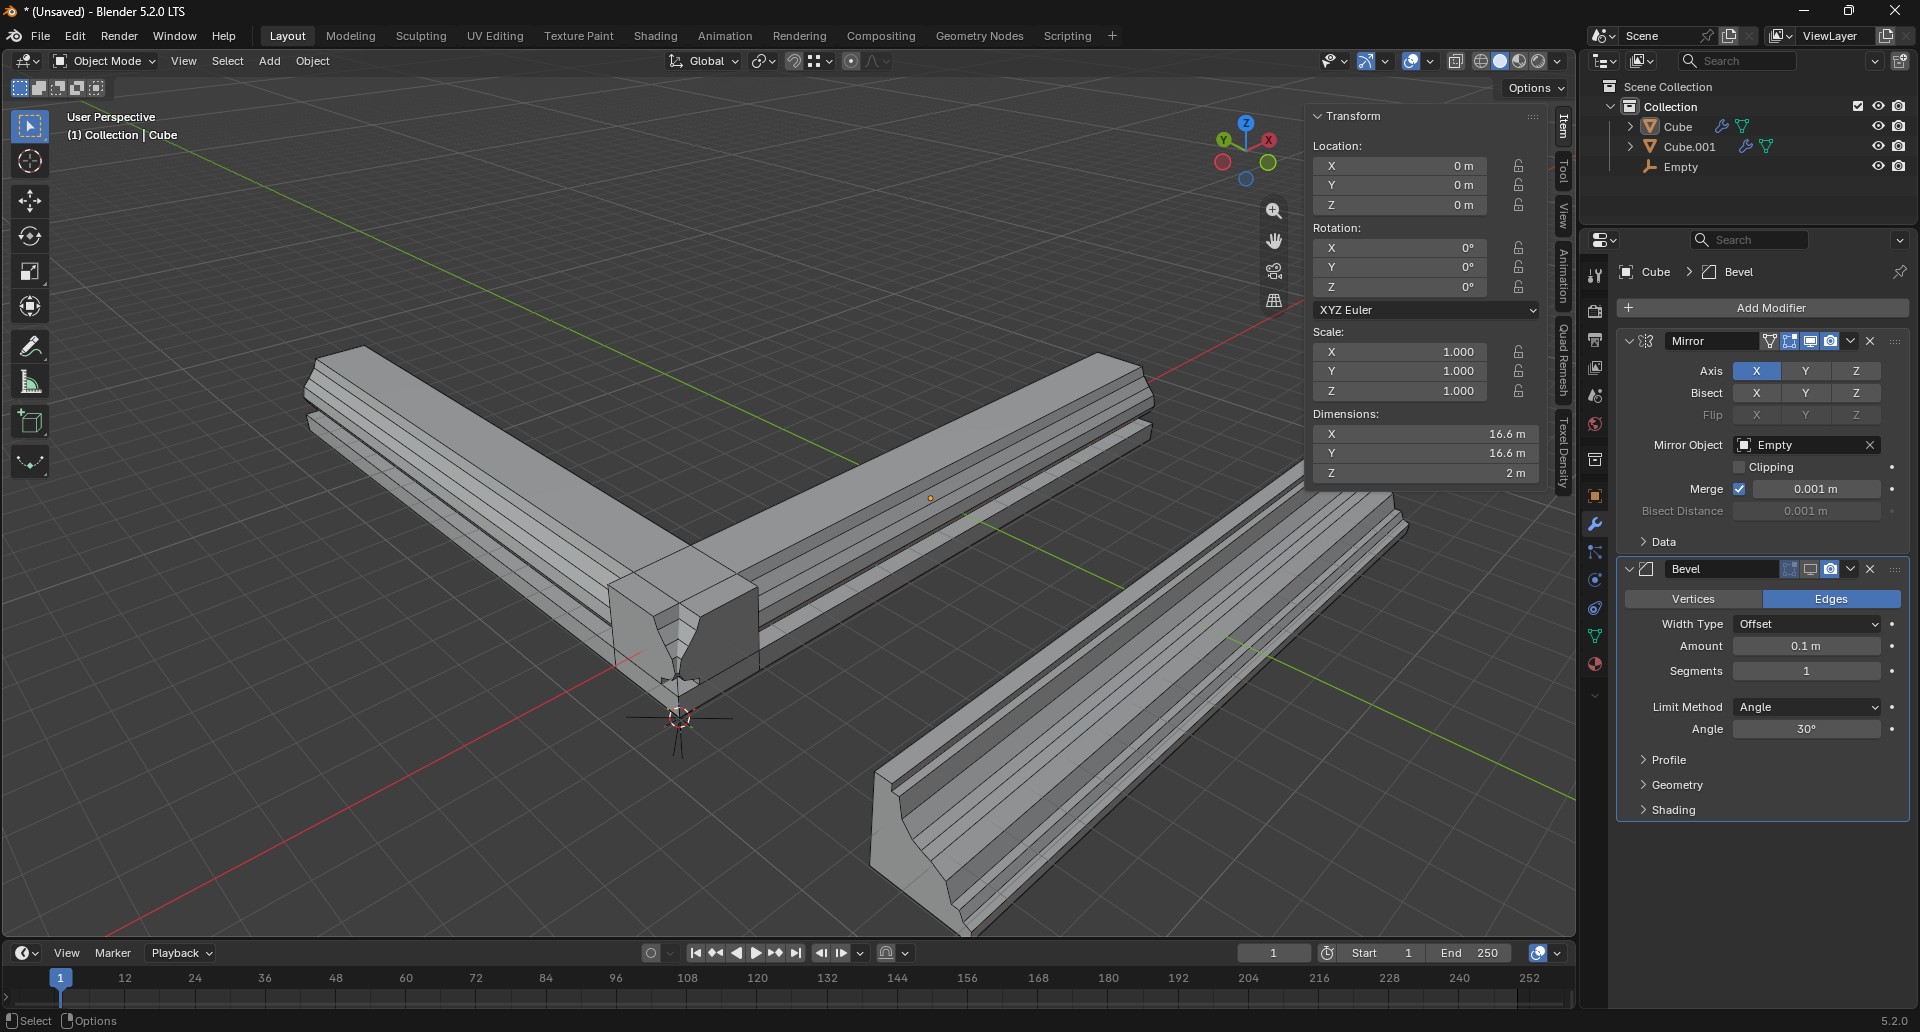1920x1032 pixels.
Task: Select the Vertices bevel mode
Action: pyautogui.click(x=1693, y=599)
